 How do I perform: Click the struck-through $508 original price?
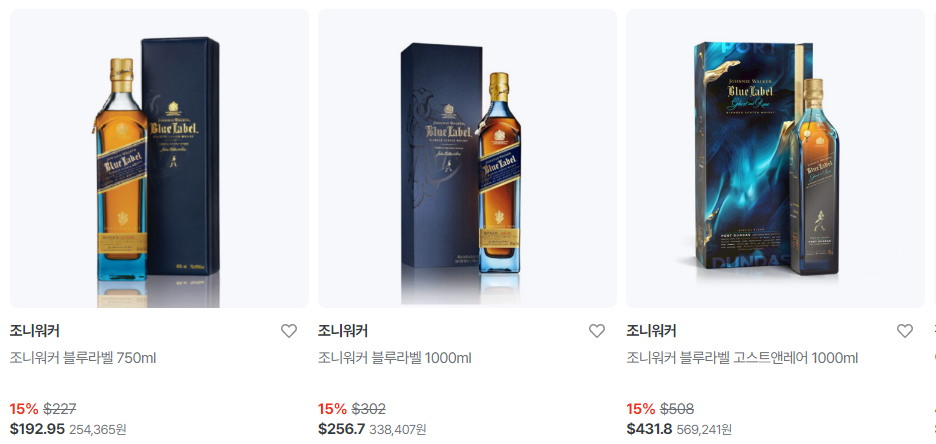(677, 409)
